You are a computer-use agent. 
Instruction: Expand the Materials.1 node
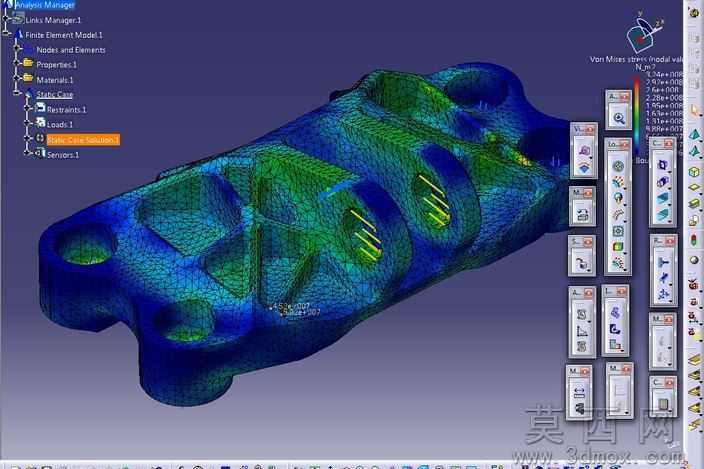(x=17, y=78)
